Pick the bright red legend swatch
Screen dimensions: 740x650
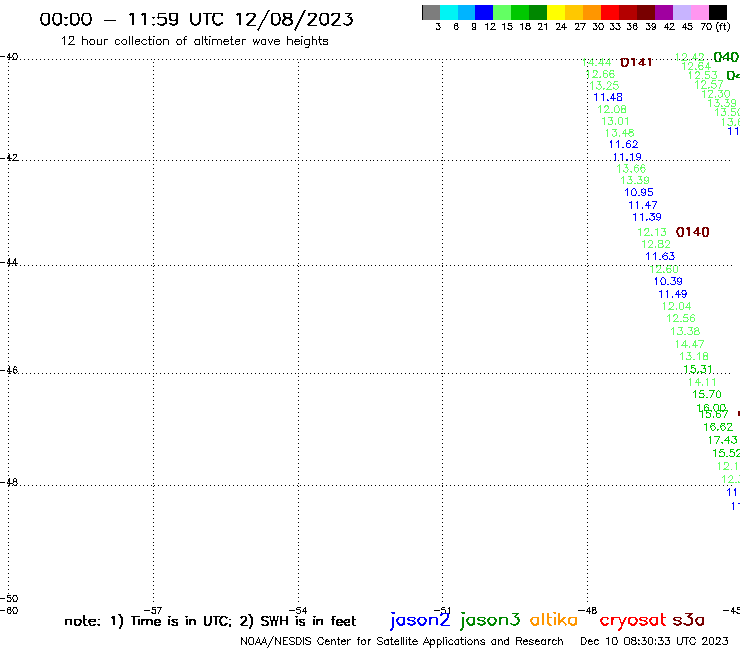pos(610,12)
